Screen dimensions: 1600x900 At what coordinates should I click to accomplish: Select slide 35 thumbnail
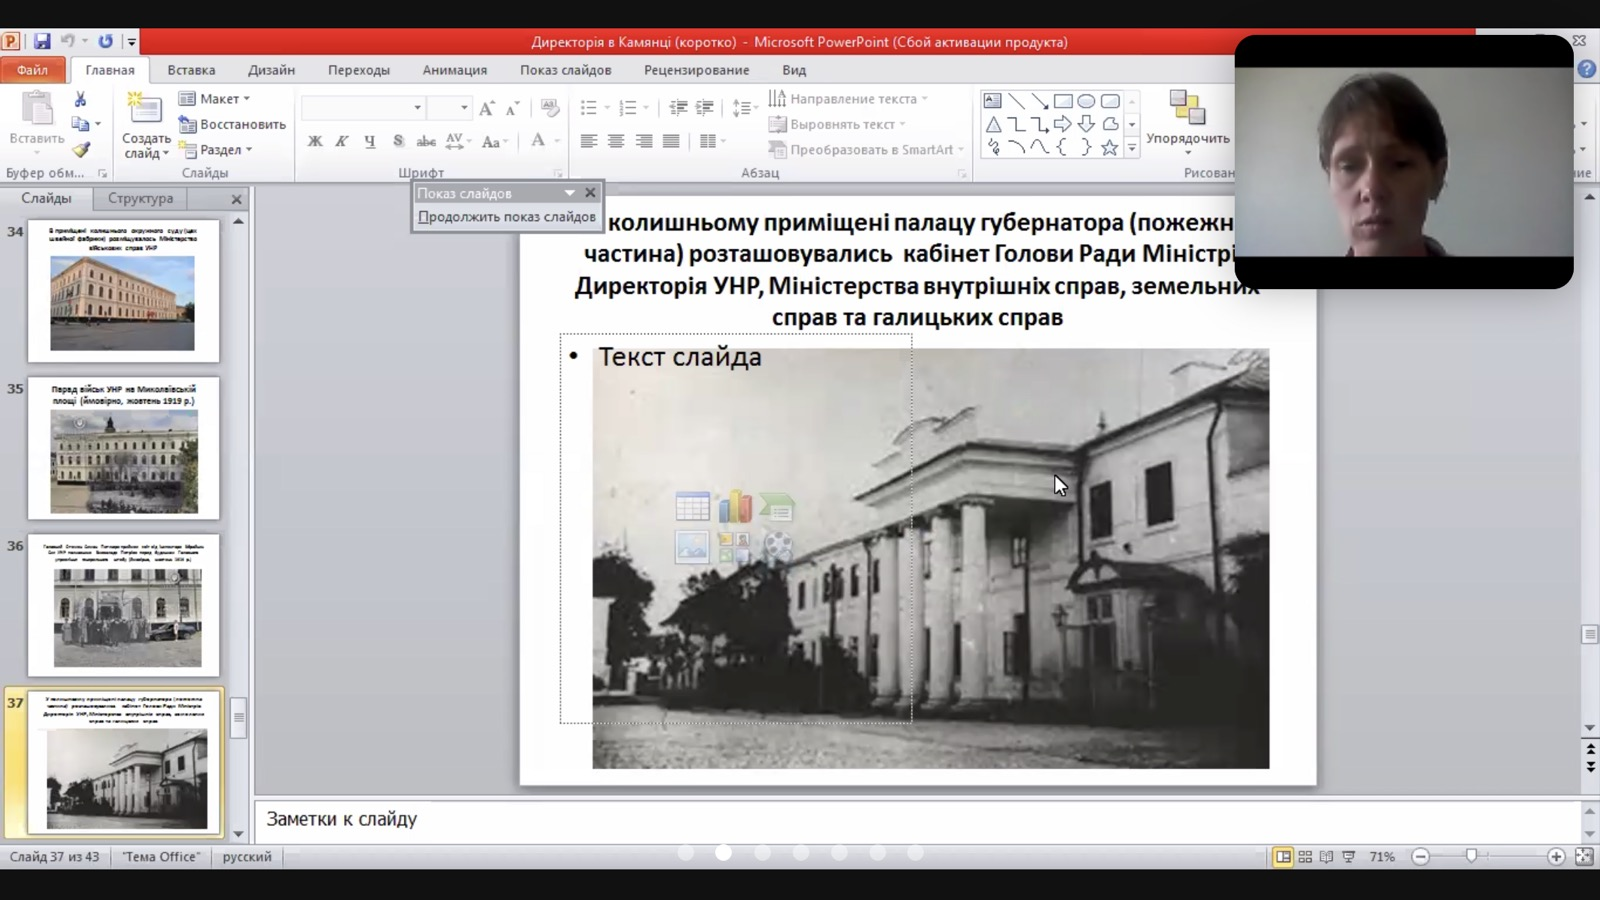(123, 448)
